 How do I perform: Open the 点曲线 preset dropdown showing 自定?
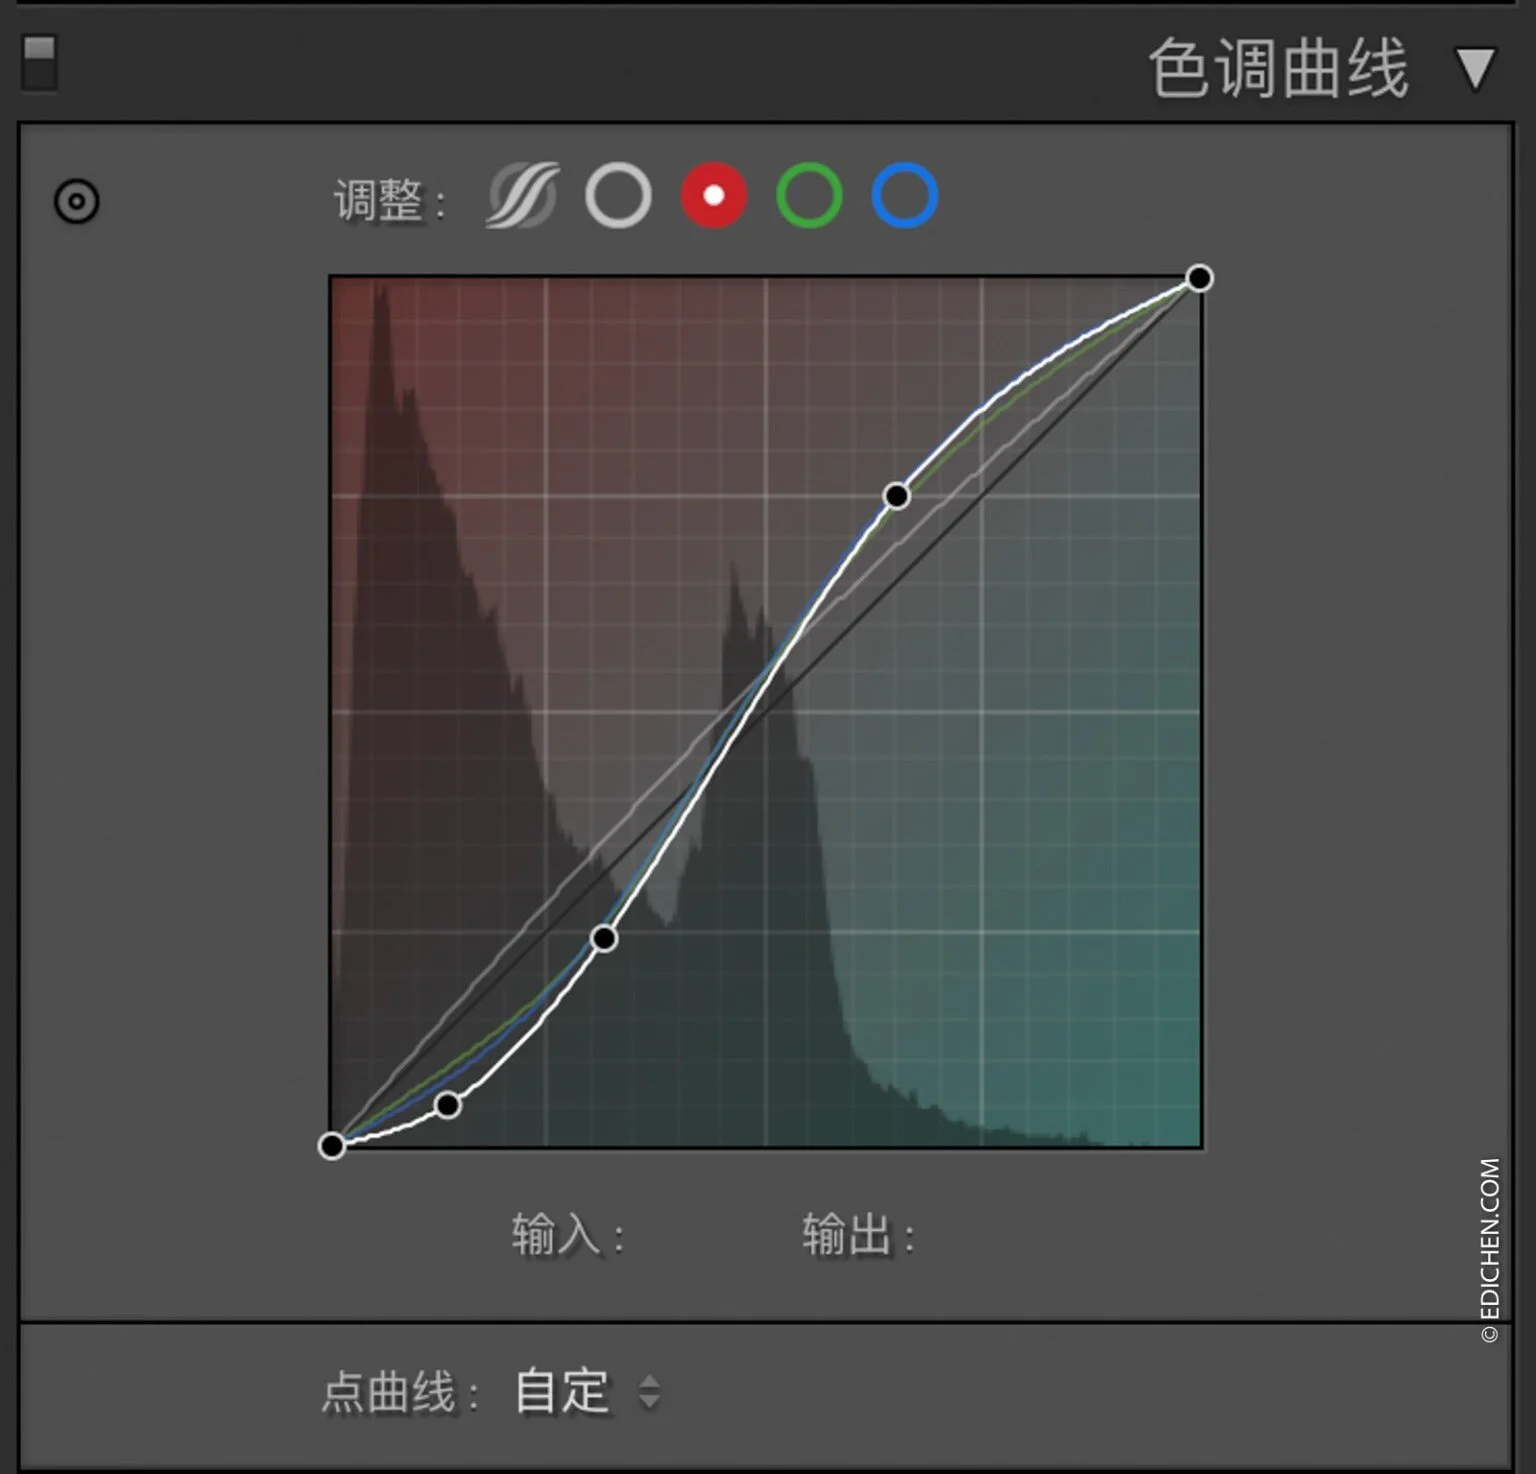pyautogui.click(x=587, y=1391)
